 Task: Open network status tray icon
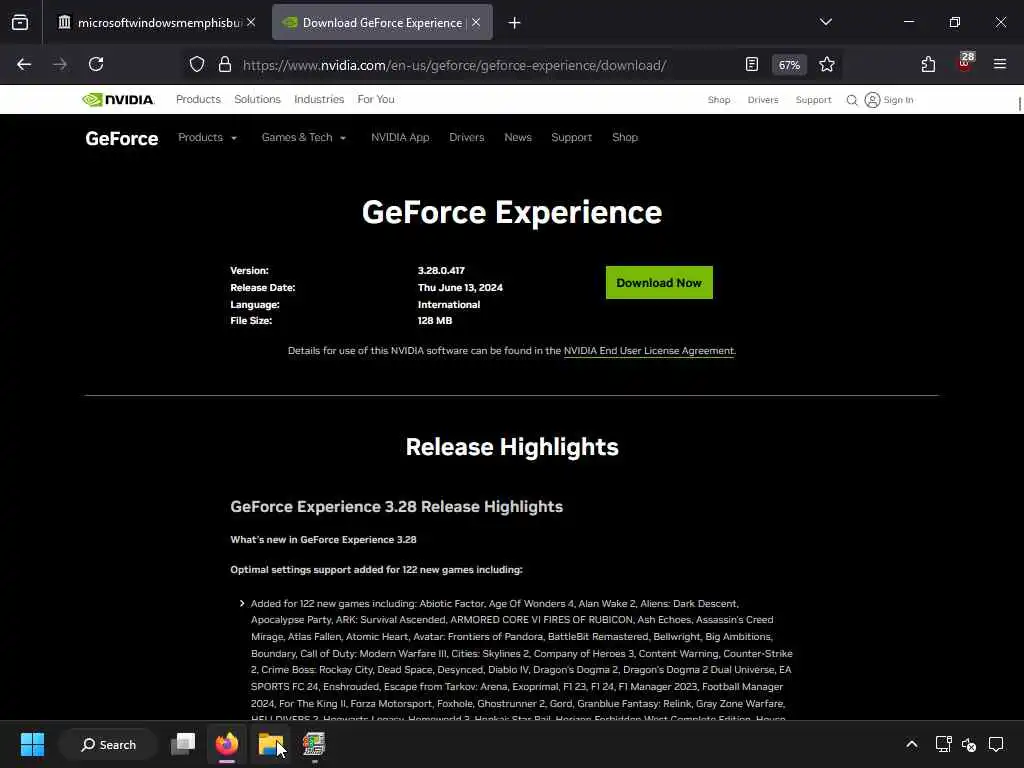tap(943, 744)
